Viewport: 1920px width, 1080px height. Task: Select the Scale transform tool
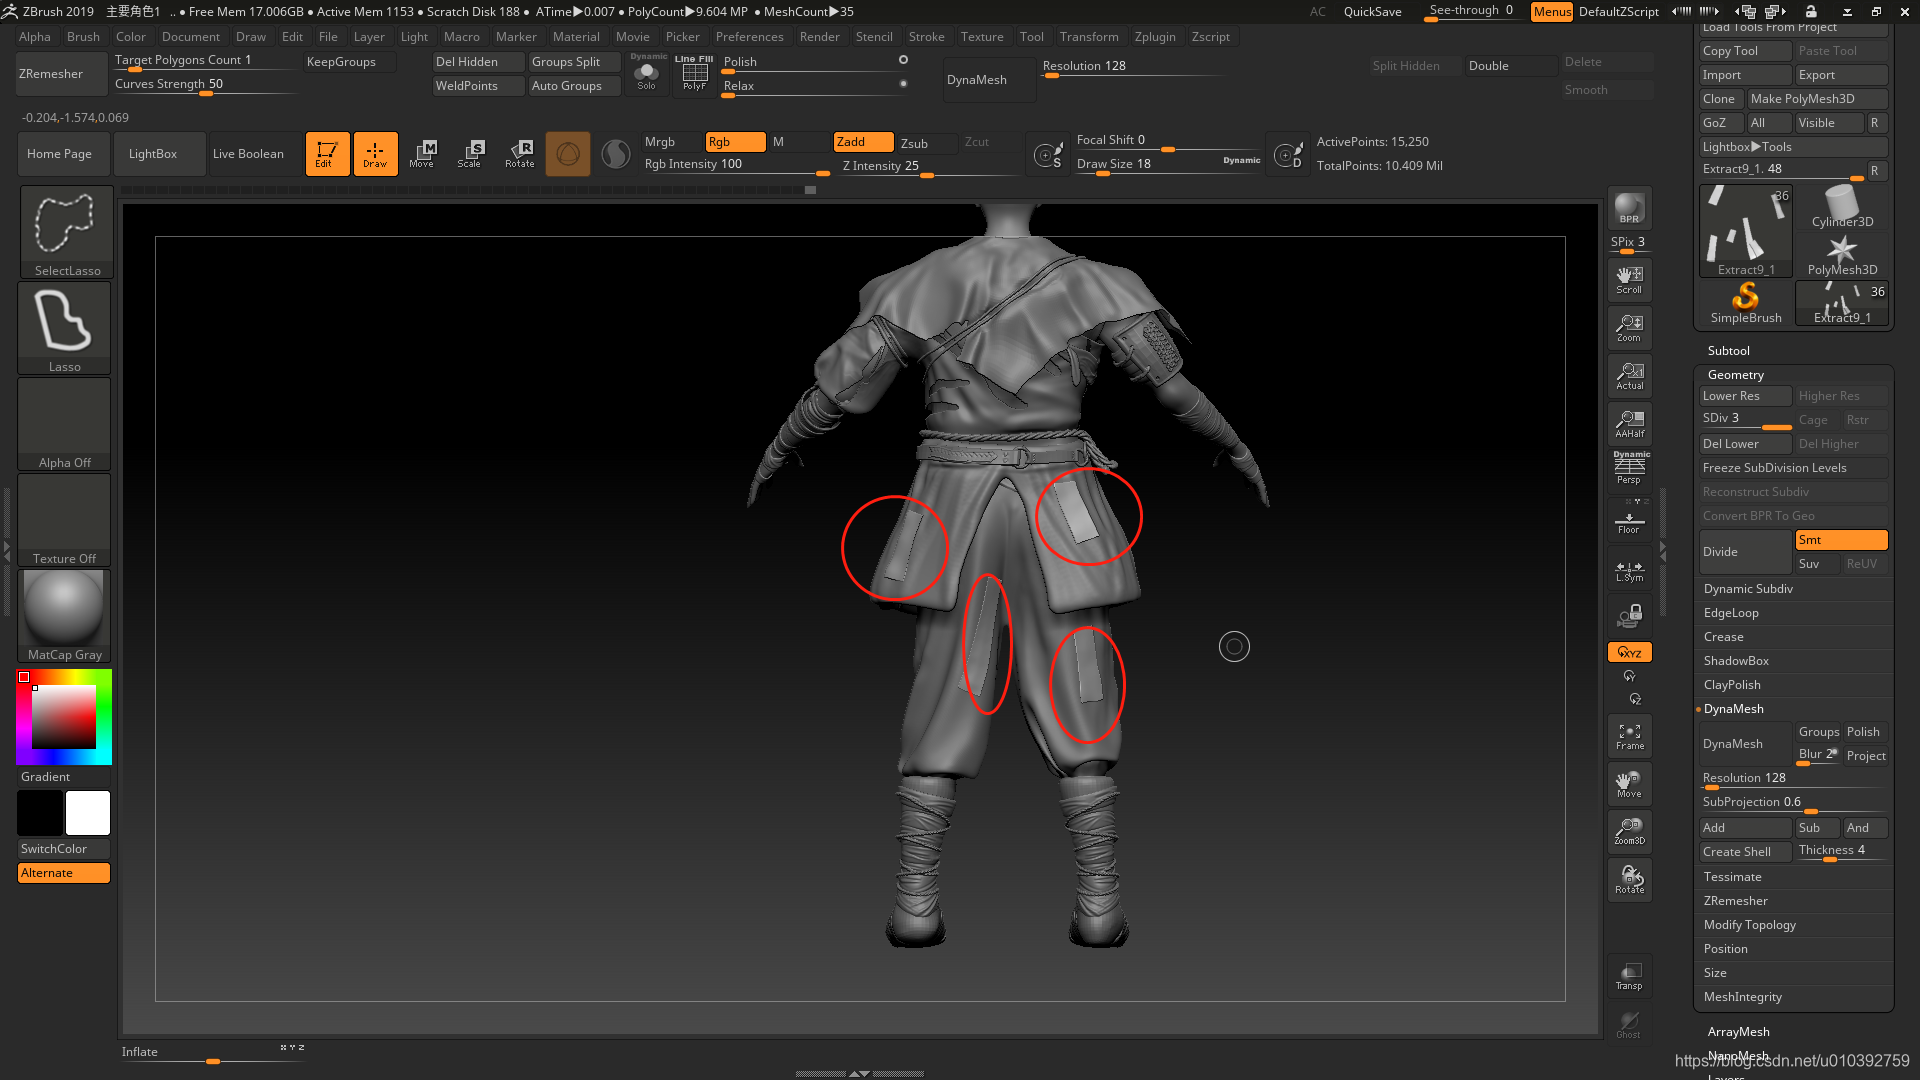[470, 153]
